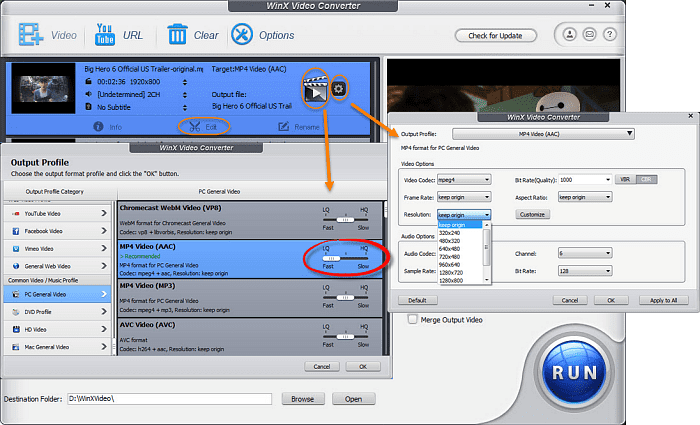
Task: Click the scissors Edit icon
Action: [x=195, y=127]
